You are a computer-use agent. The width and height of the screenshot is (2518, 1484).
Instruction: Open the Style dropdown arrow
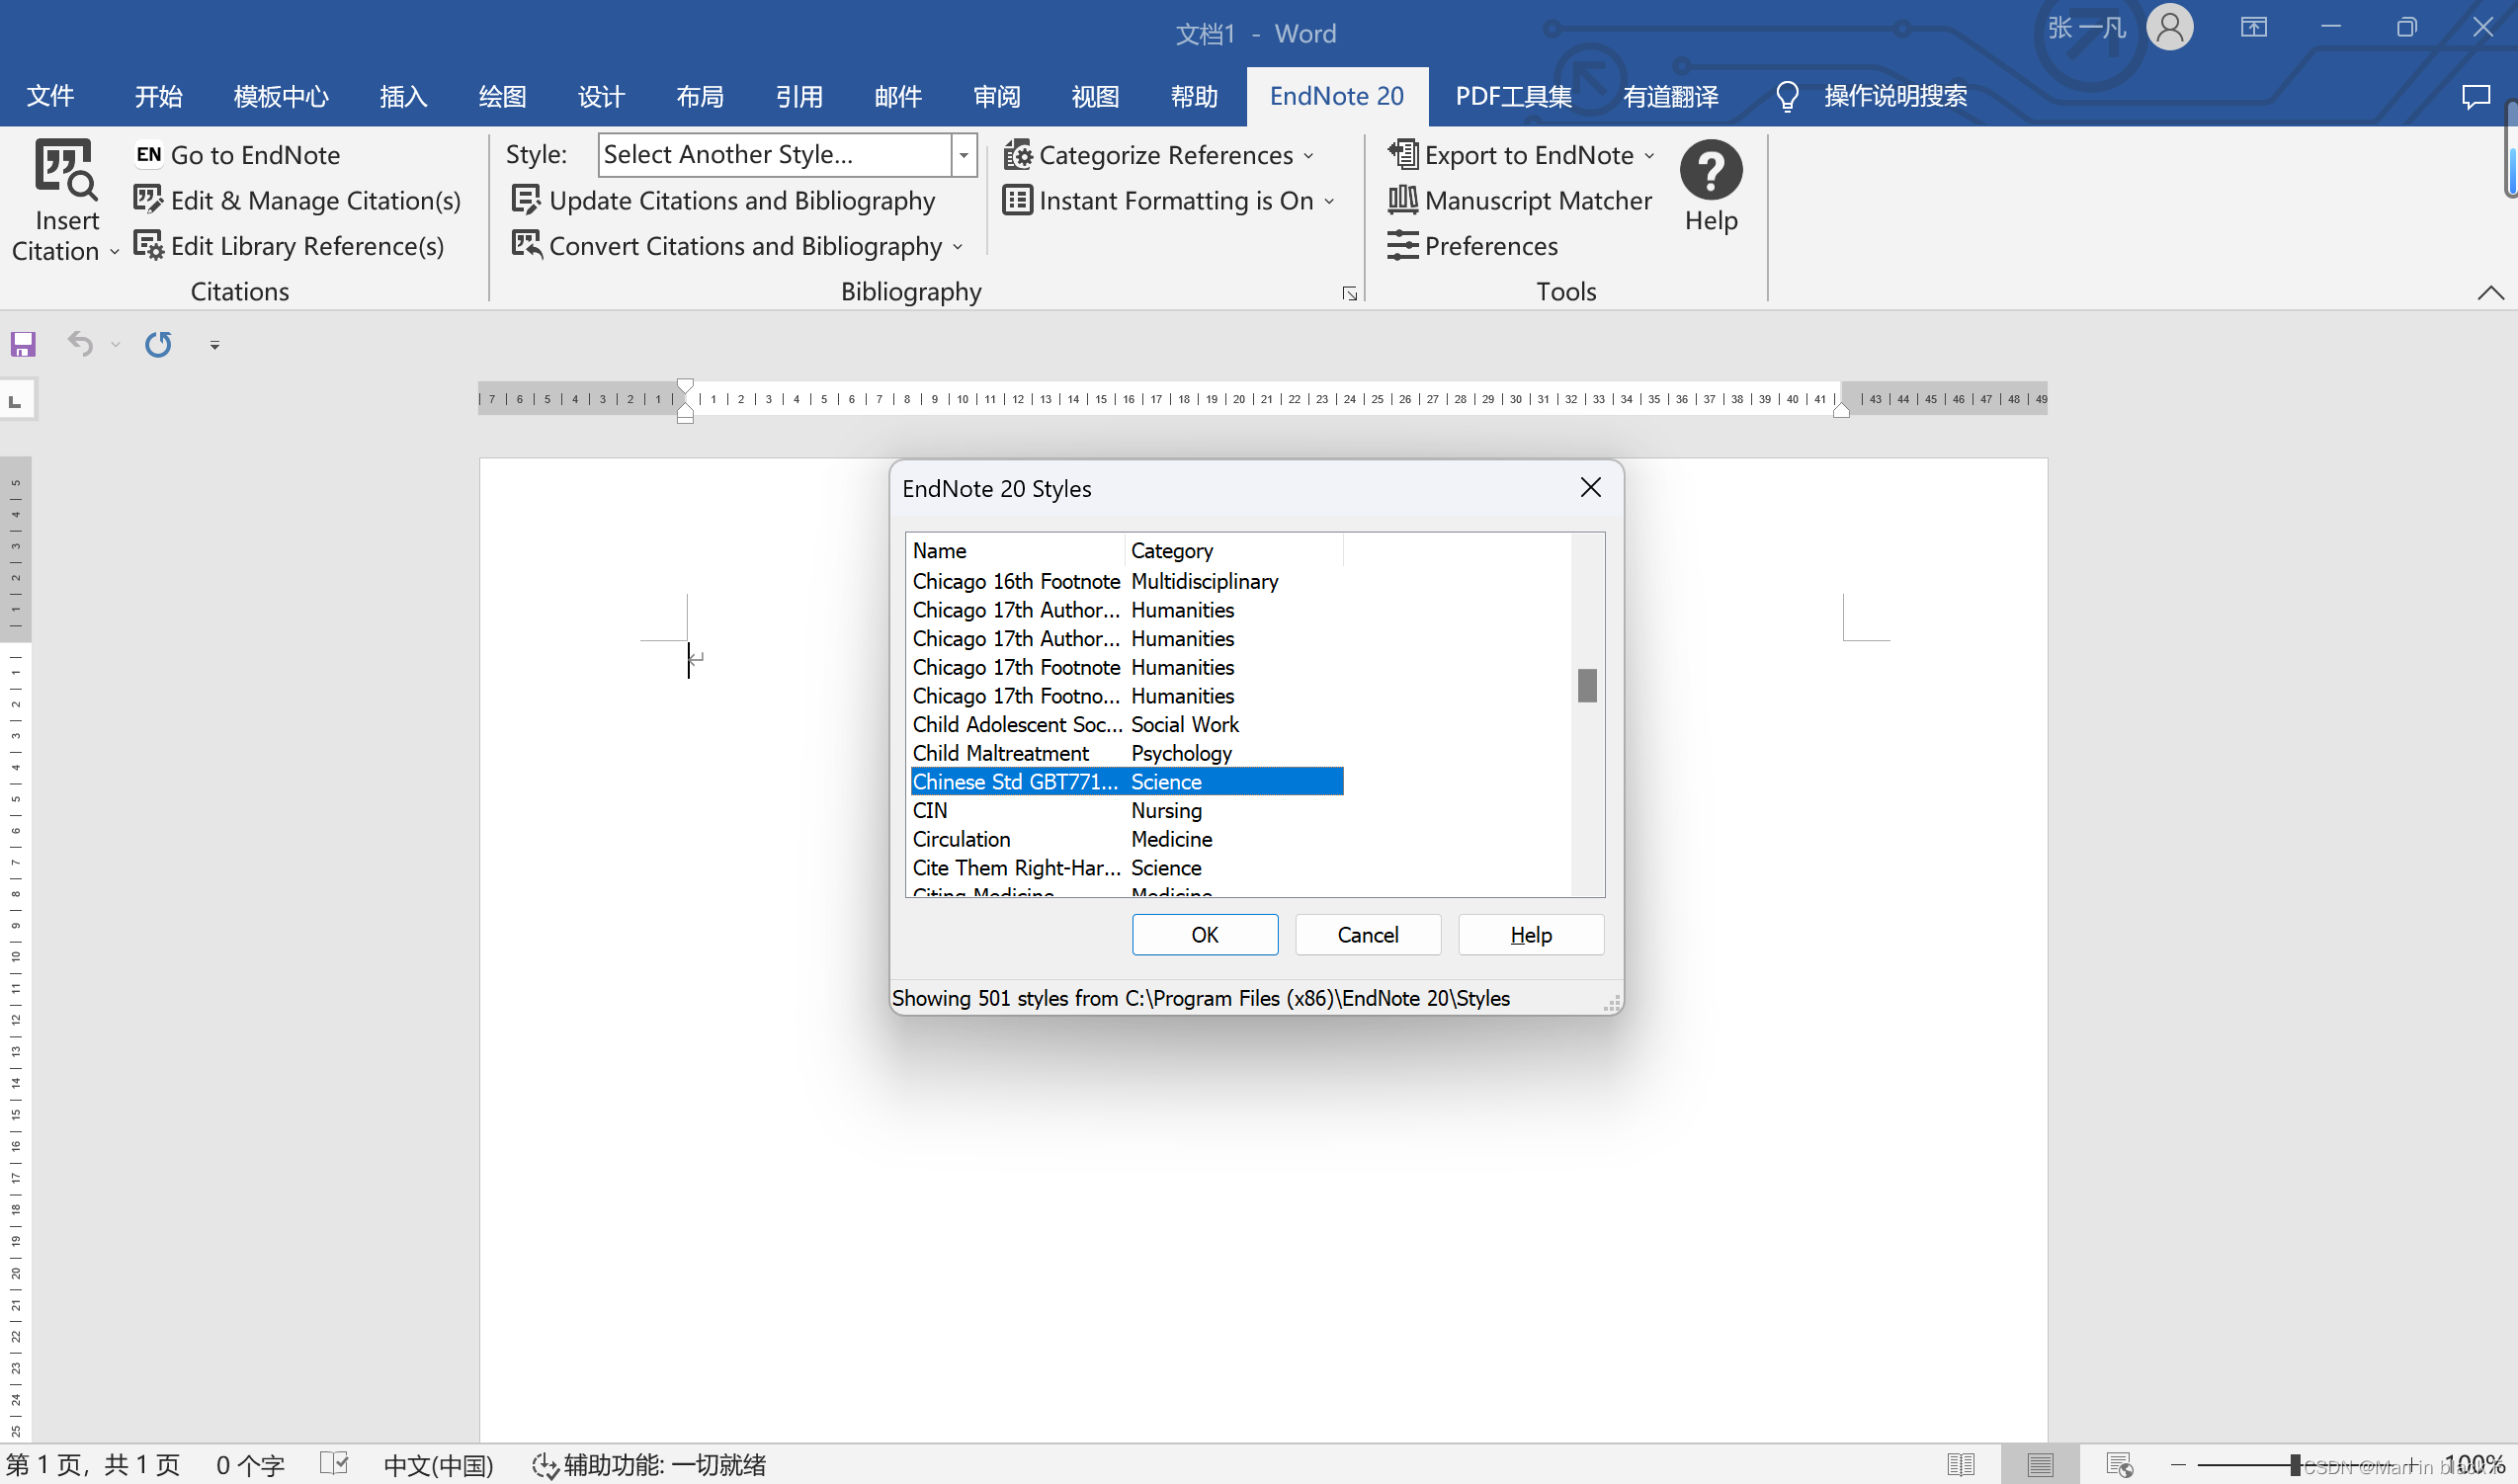click(x=964, y=155)
